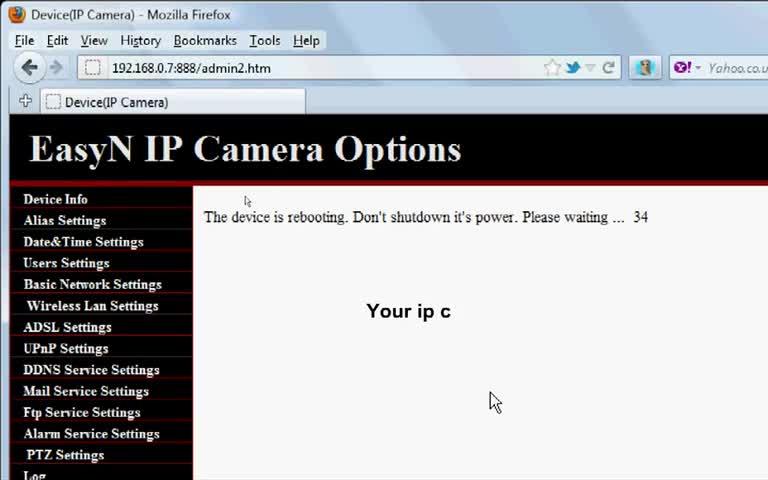Focus the Yahoo search field
Screen dimensions: 768x480
pos(737,68)
